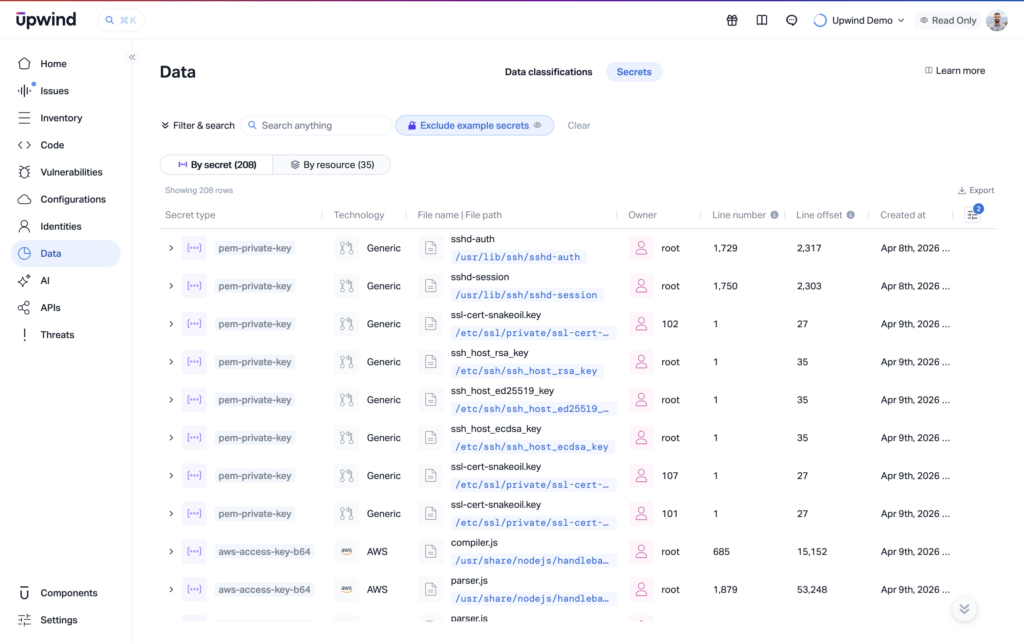
Task: Switch to Data classifications tab
Action: coord(548,72)
